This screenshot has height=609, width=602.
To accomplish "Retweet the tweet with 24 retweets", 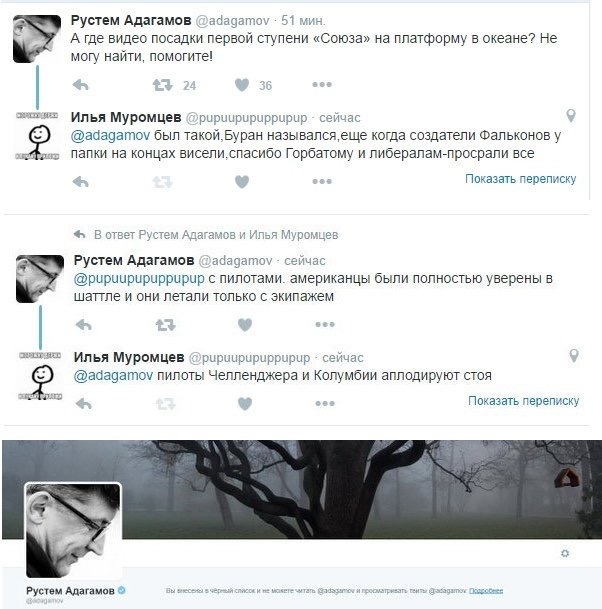I will (162, 85).
